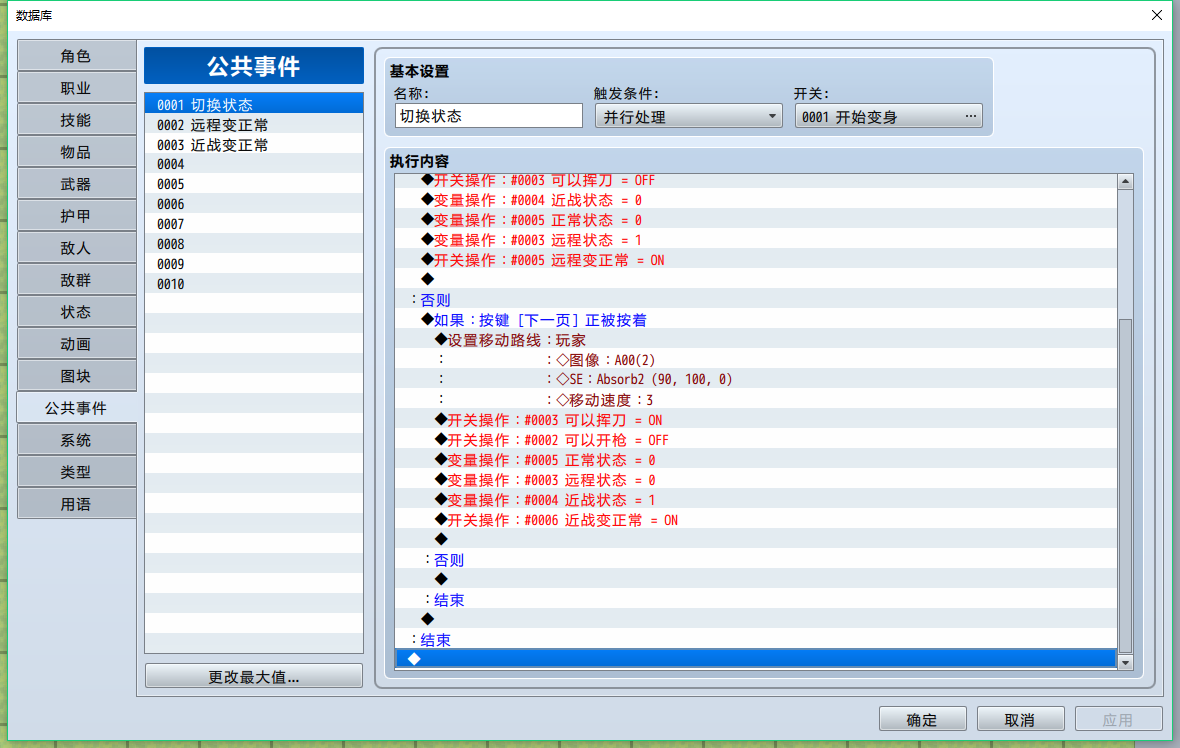Confirm with the 确定 button

coord(922,719)
